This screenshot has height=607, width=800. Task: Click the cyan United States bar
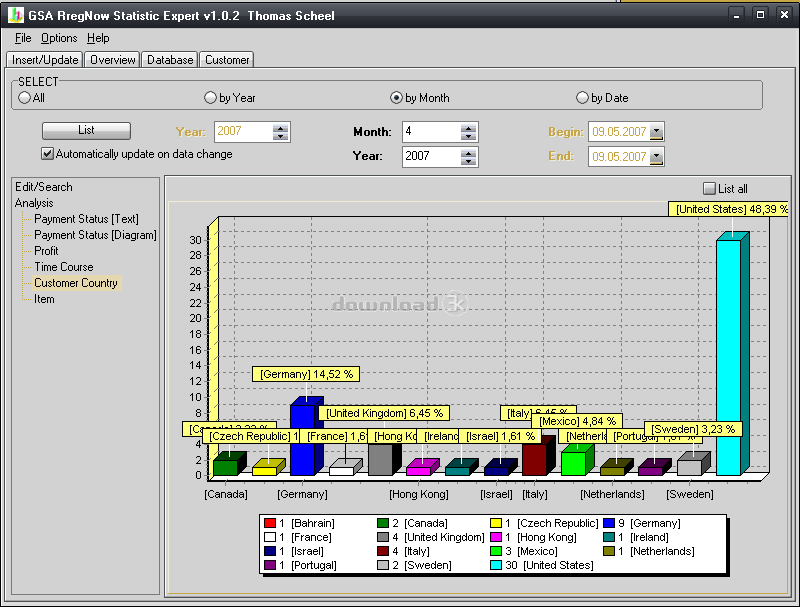coord(732,353)
